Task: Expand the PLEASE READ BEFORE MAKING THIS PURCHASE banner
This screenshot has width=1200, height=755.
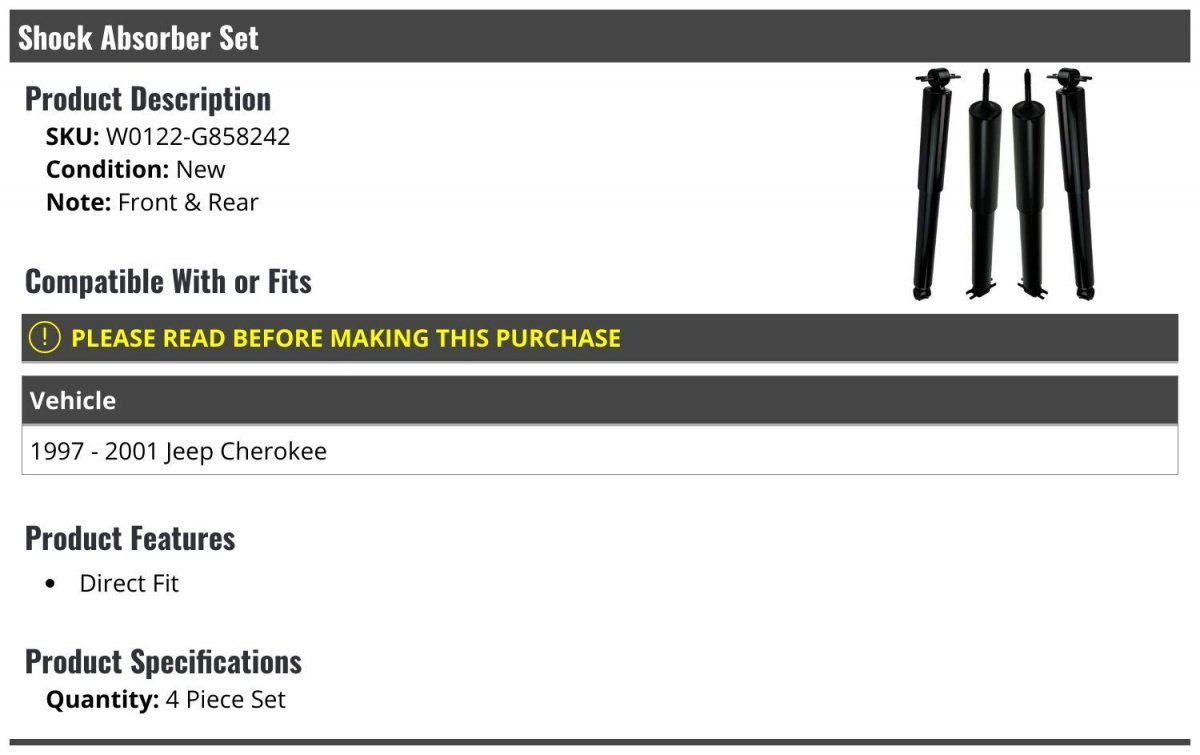Action: tap(345, 338)
